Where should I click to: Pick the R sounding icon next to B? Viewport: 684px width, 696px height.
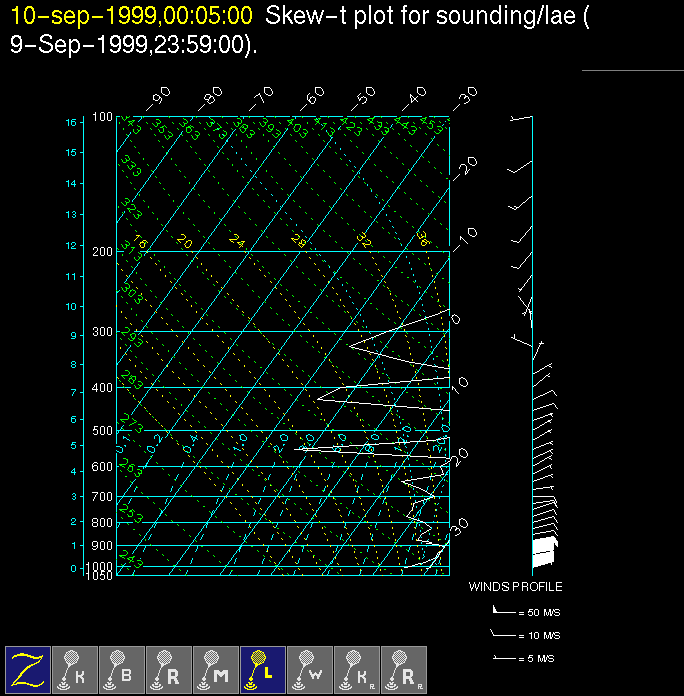170,668
